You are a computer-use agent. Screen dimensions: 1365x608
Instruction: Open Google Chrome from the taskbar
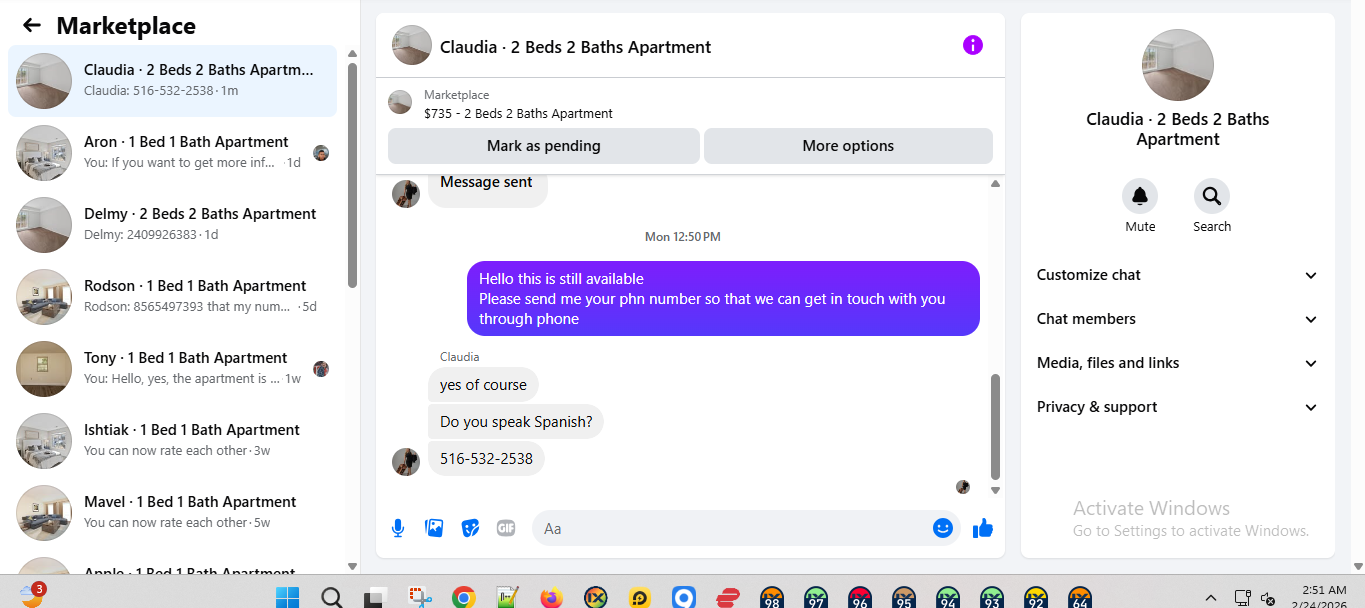click(x=463, y=598)
